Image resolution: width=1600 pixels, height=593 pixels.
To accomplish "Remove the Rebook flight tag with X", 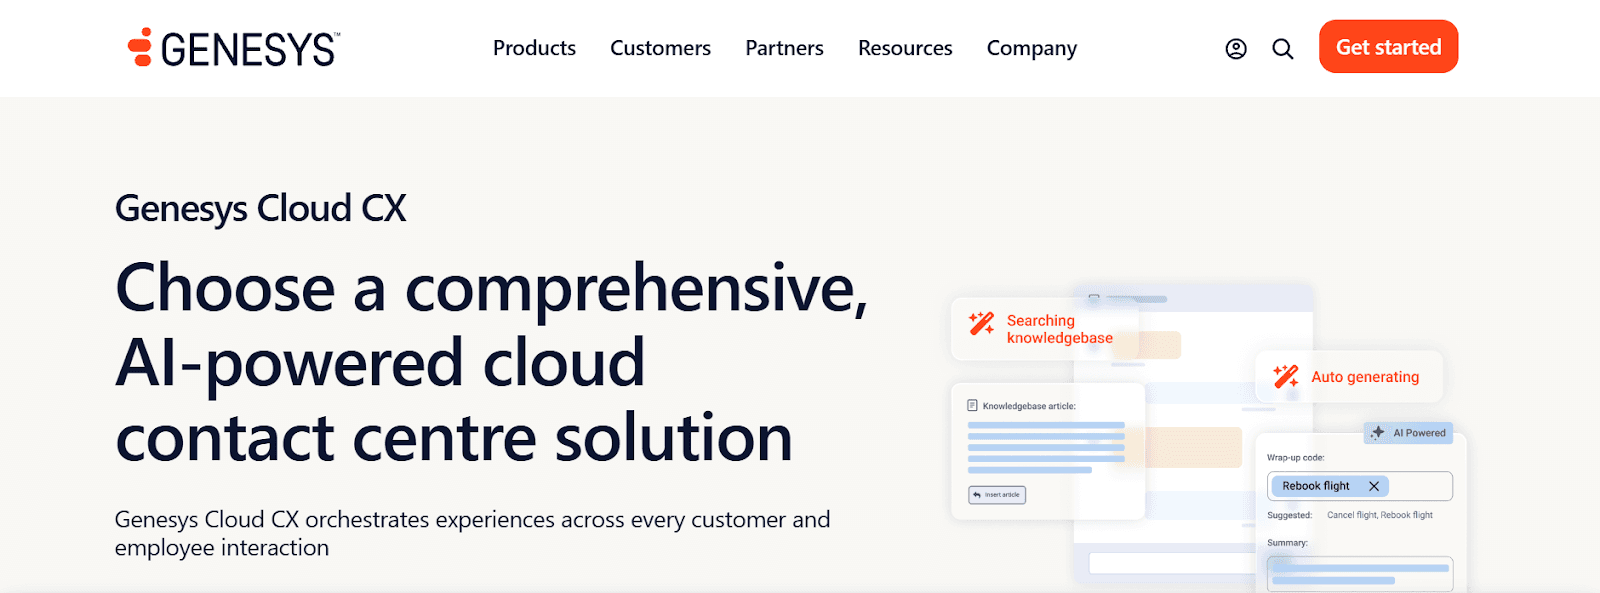I will (1374, 486).
